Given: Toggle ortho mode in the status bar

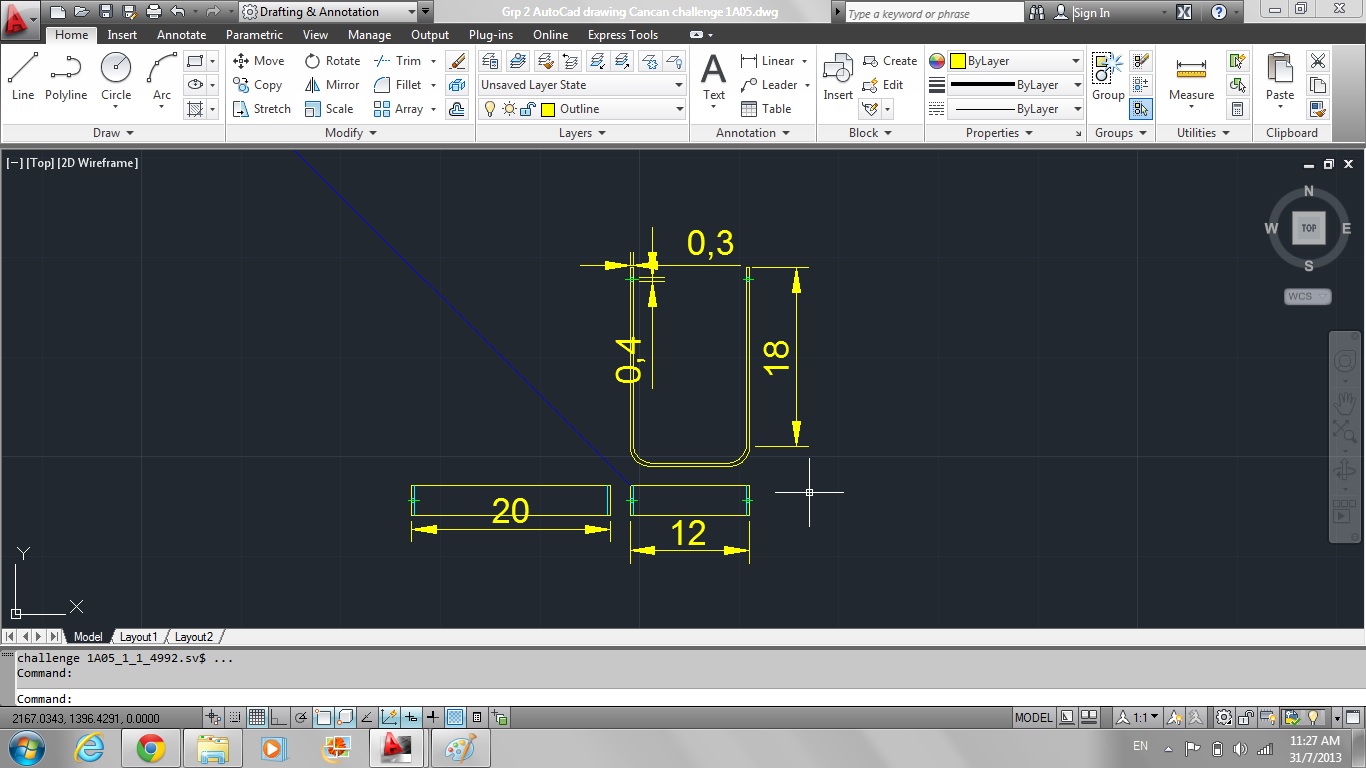Looking at the screenshot, I should click(277, 717).
